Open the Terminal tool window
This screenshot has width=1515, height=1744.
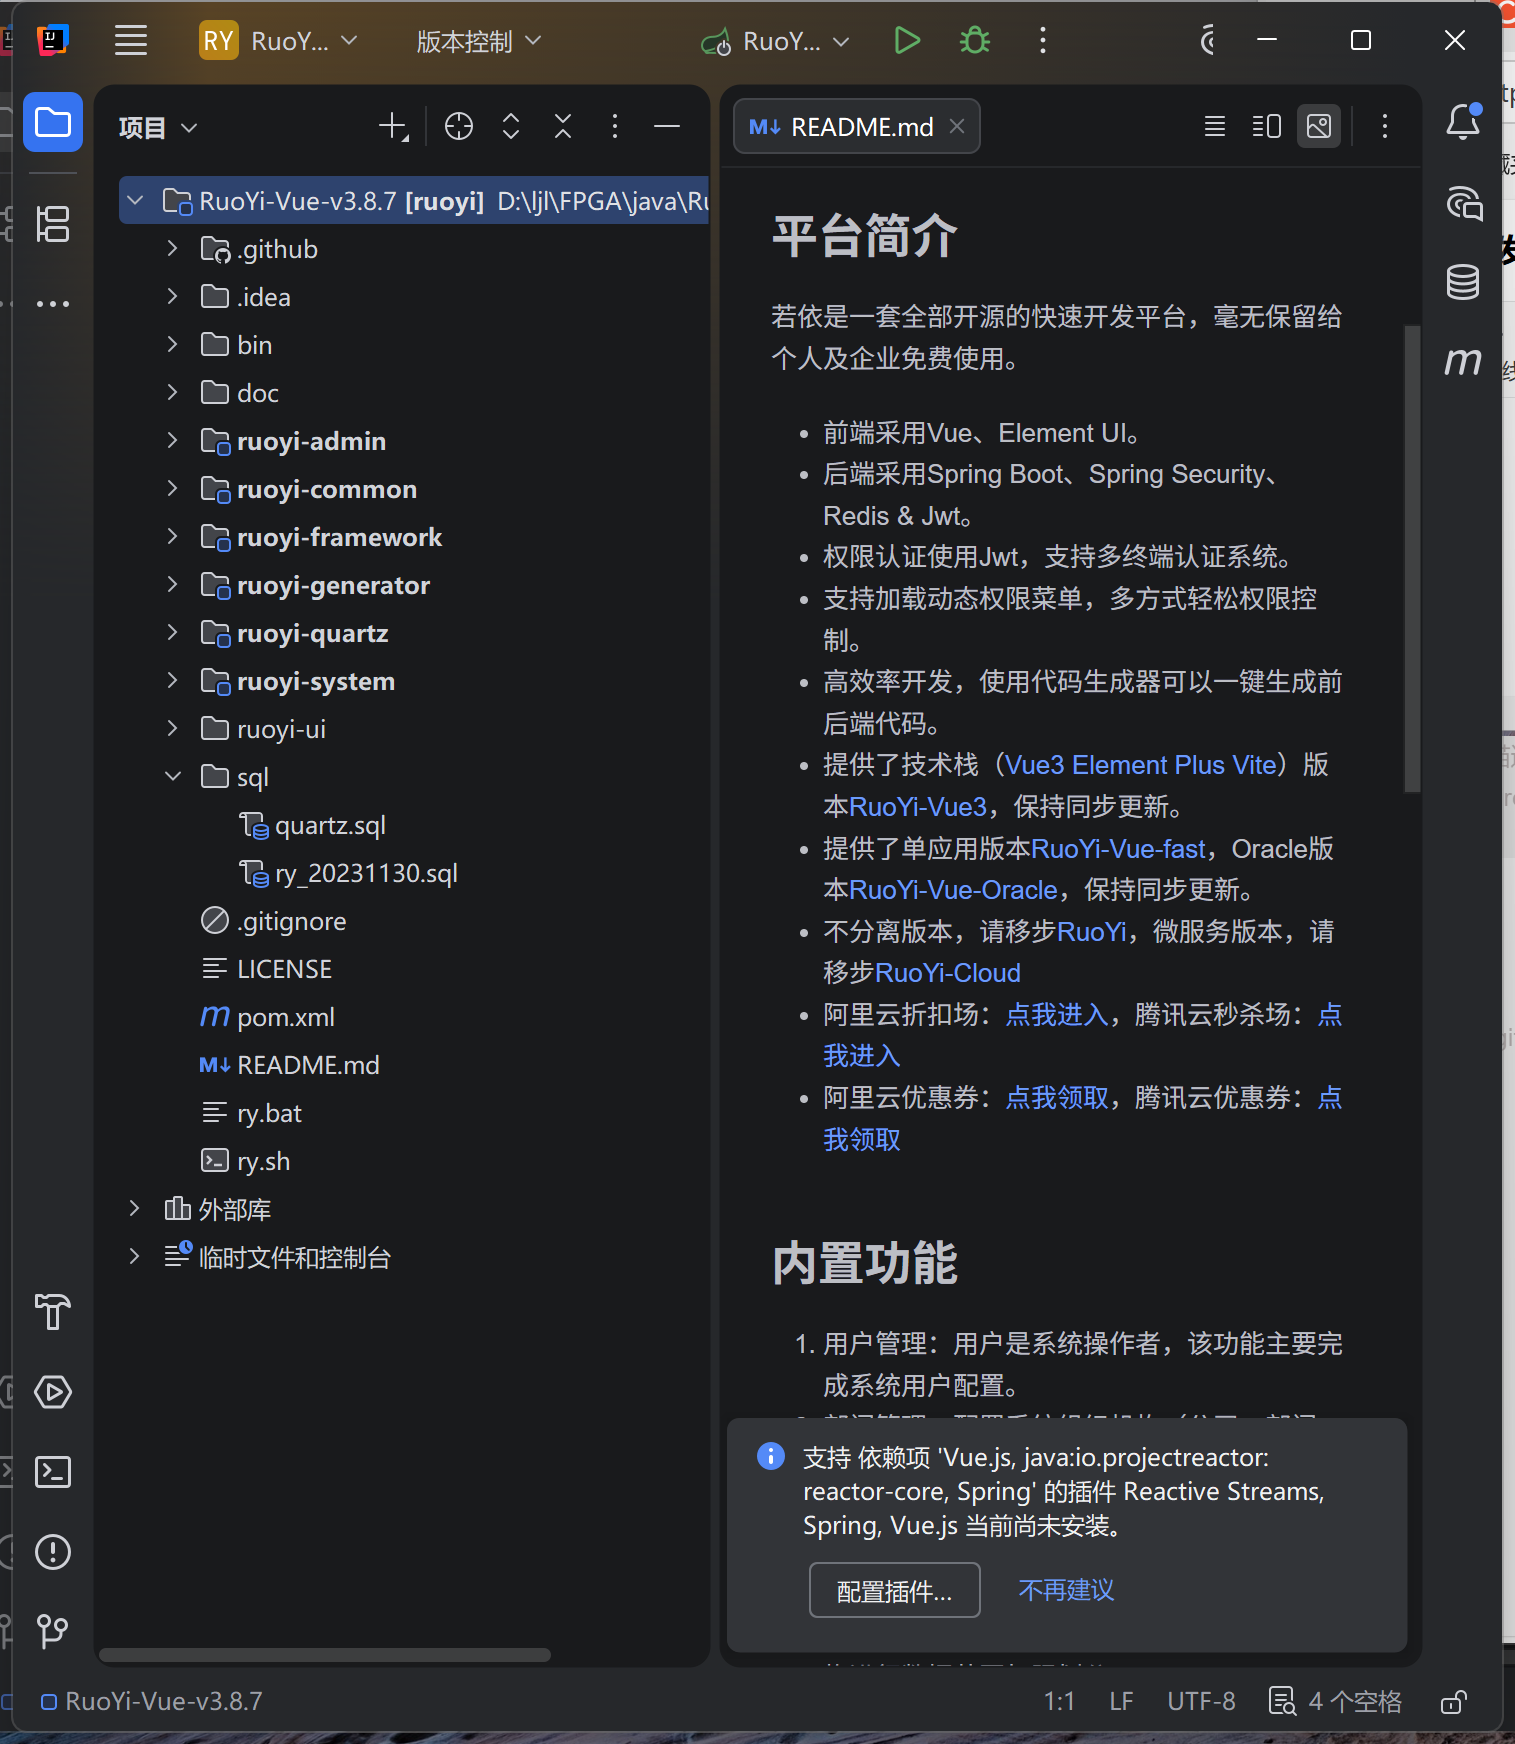point(53,1472)
